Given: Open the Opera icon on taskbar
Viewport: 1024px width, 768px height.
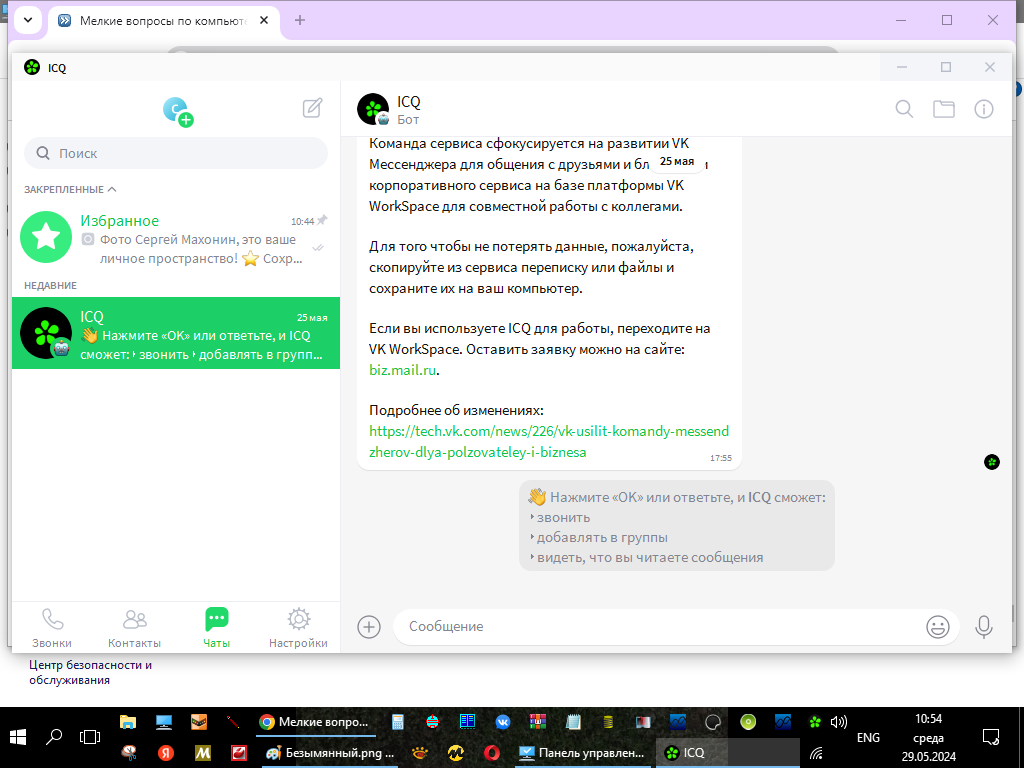Looking at the screenshot, I should [x=492, y=753].
